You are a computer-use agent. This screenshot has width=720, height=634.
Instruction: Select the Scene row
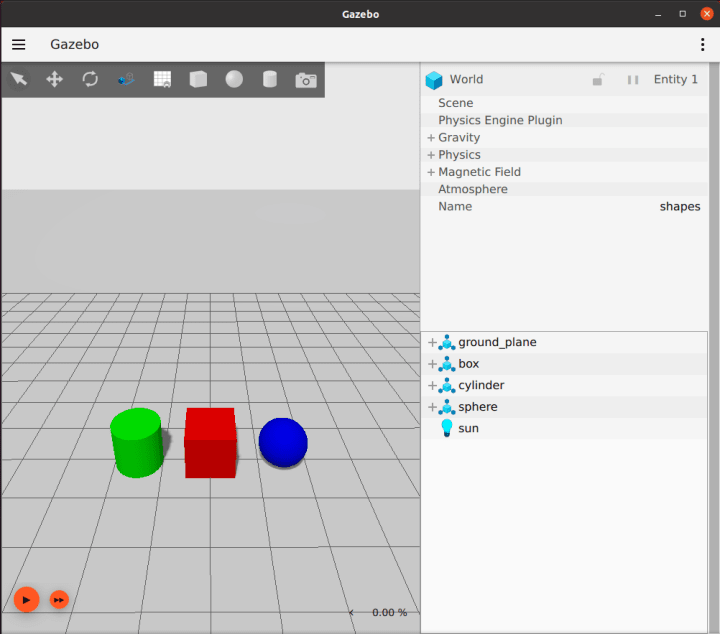click(564, 103)
